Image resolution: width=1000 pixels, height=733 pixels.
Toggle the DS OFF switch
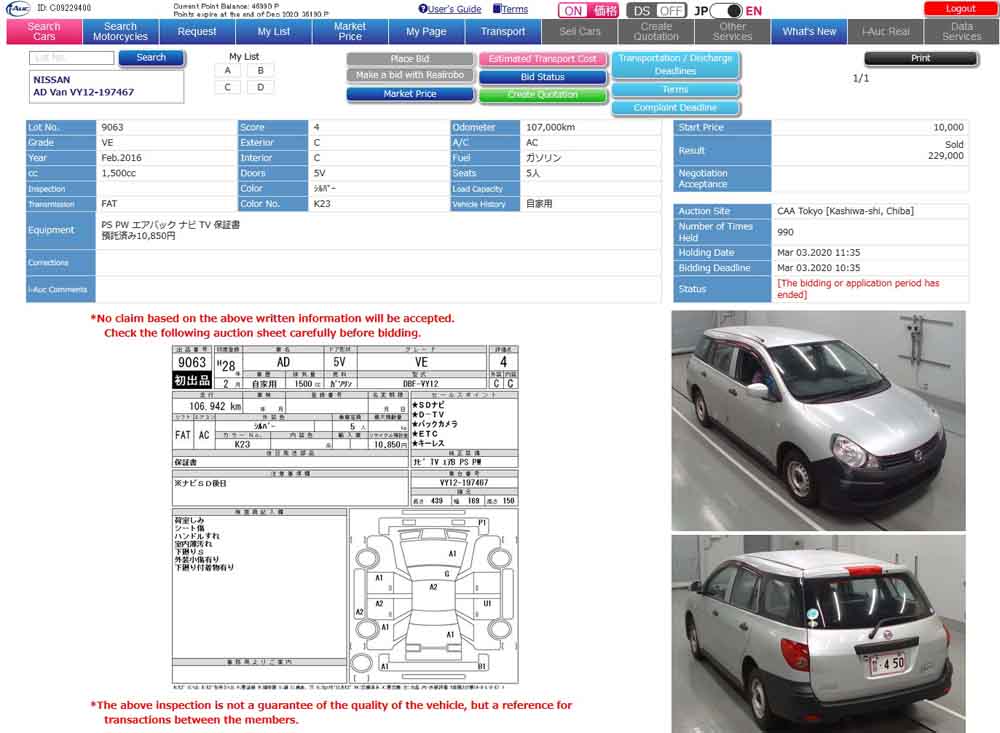tap(656, 11)
